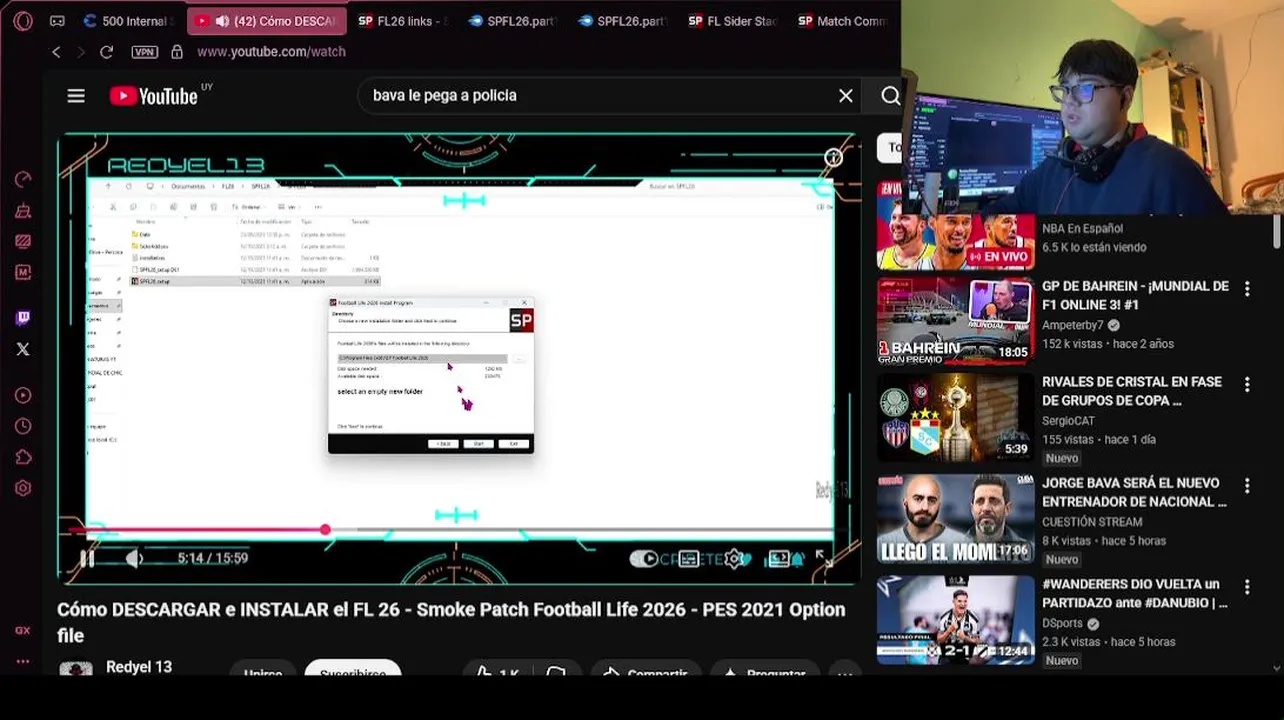Image resolution: width=1284 pixels, height=720 pixels.
Task: View site security padlock info
Action: tap(177, 52)
